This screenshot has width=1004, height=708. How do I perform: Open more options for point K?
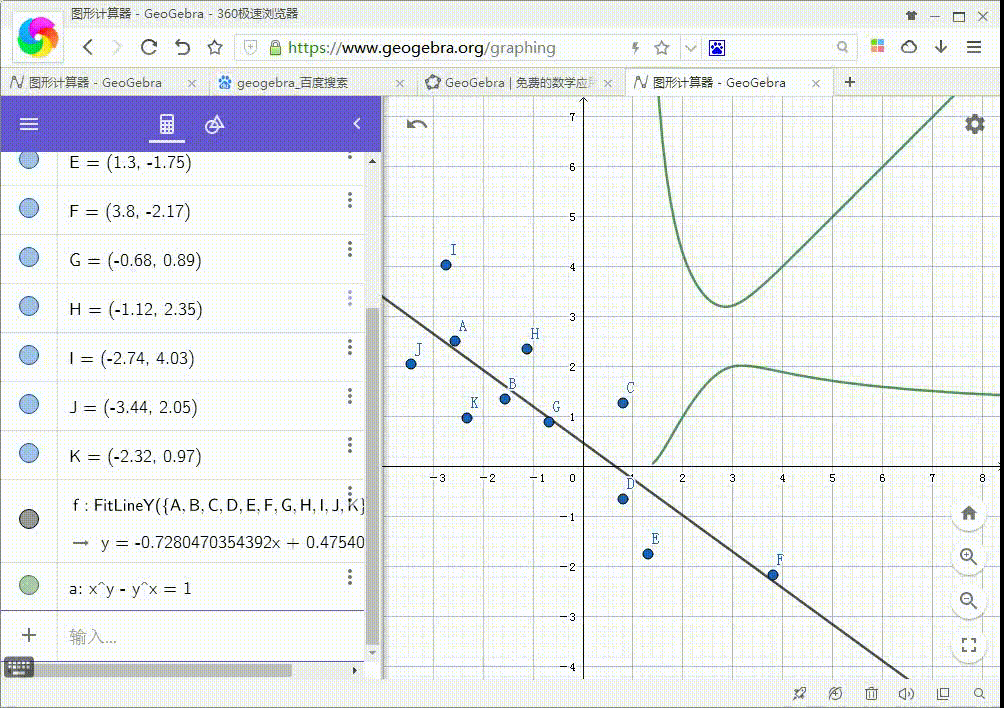[350, 445]
